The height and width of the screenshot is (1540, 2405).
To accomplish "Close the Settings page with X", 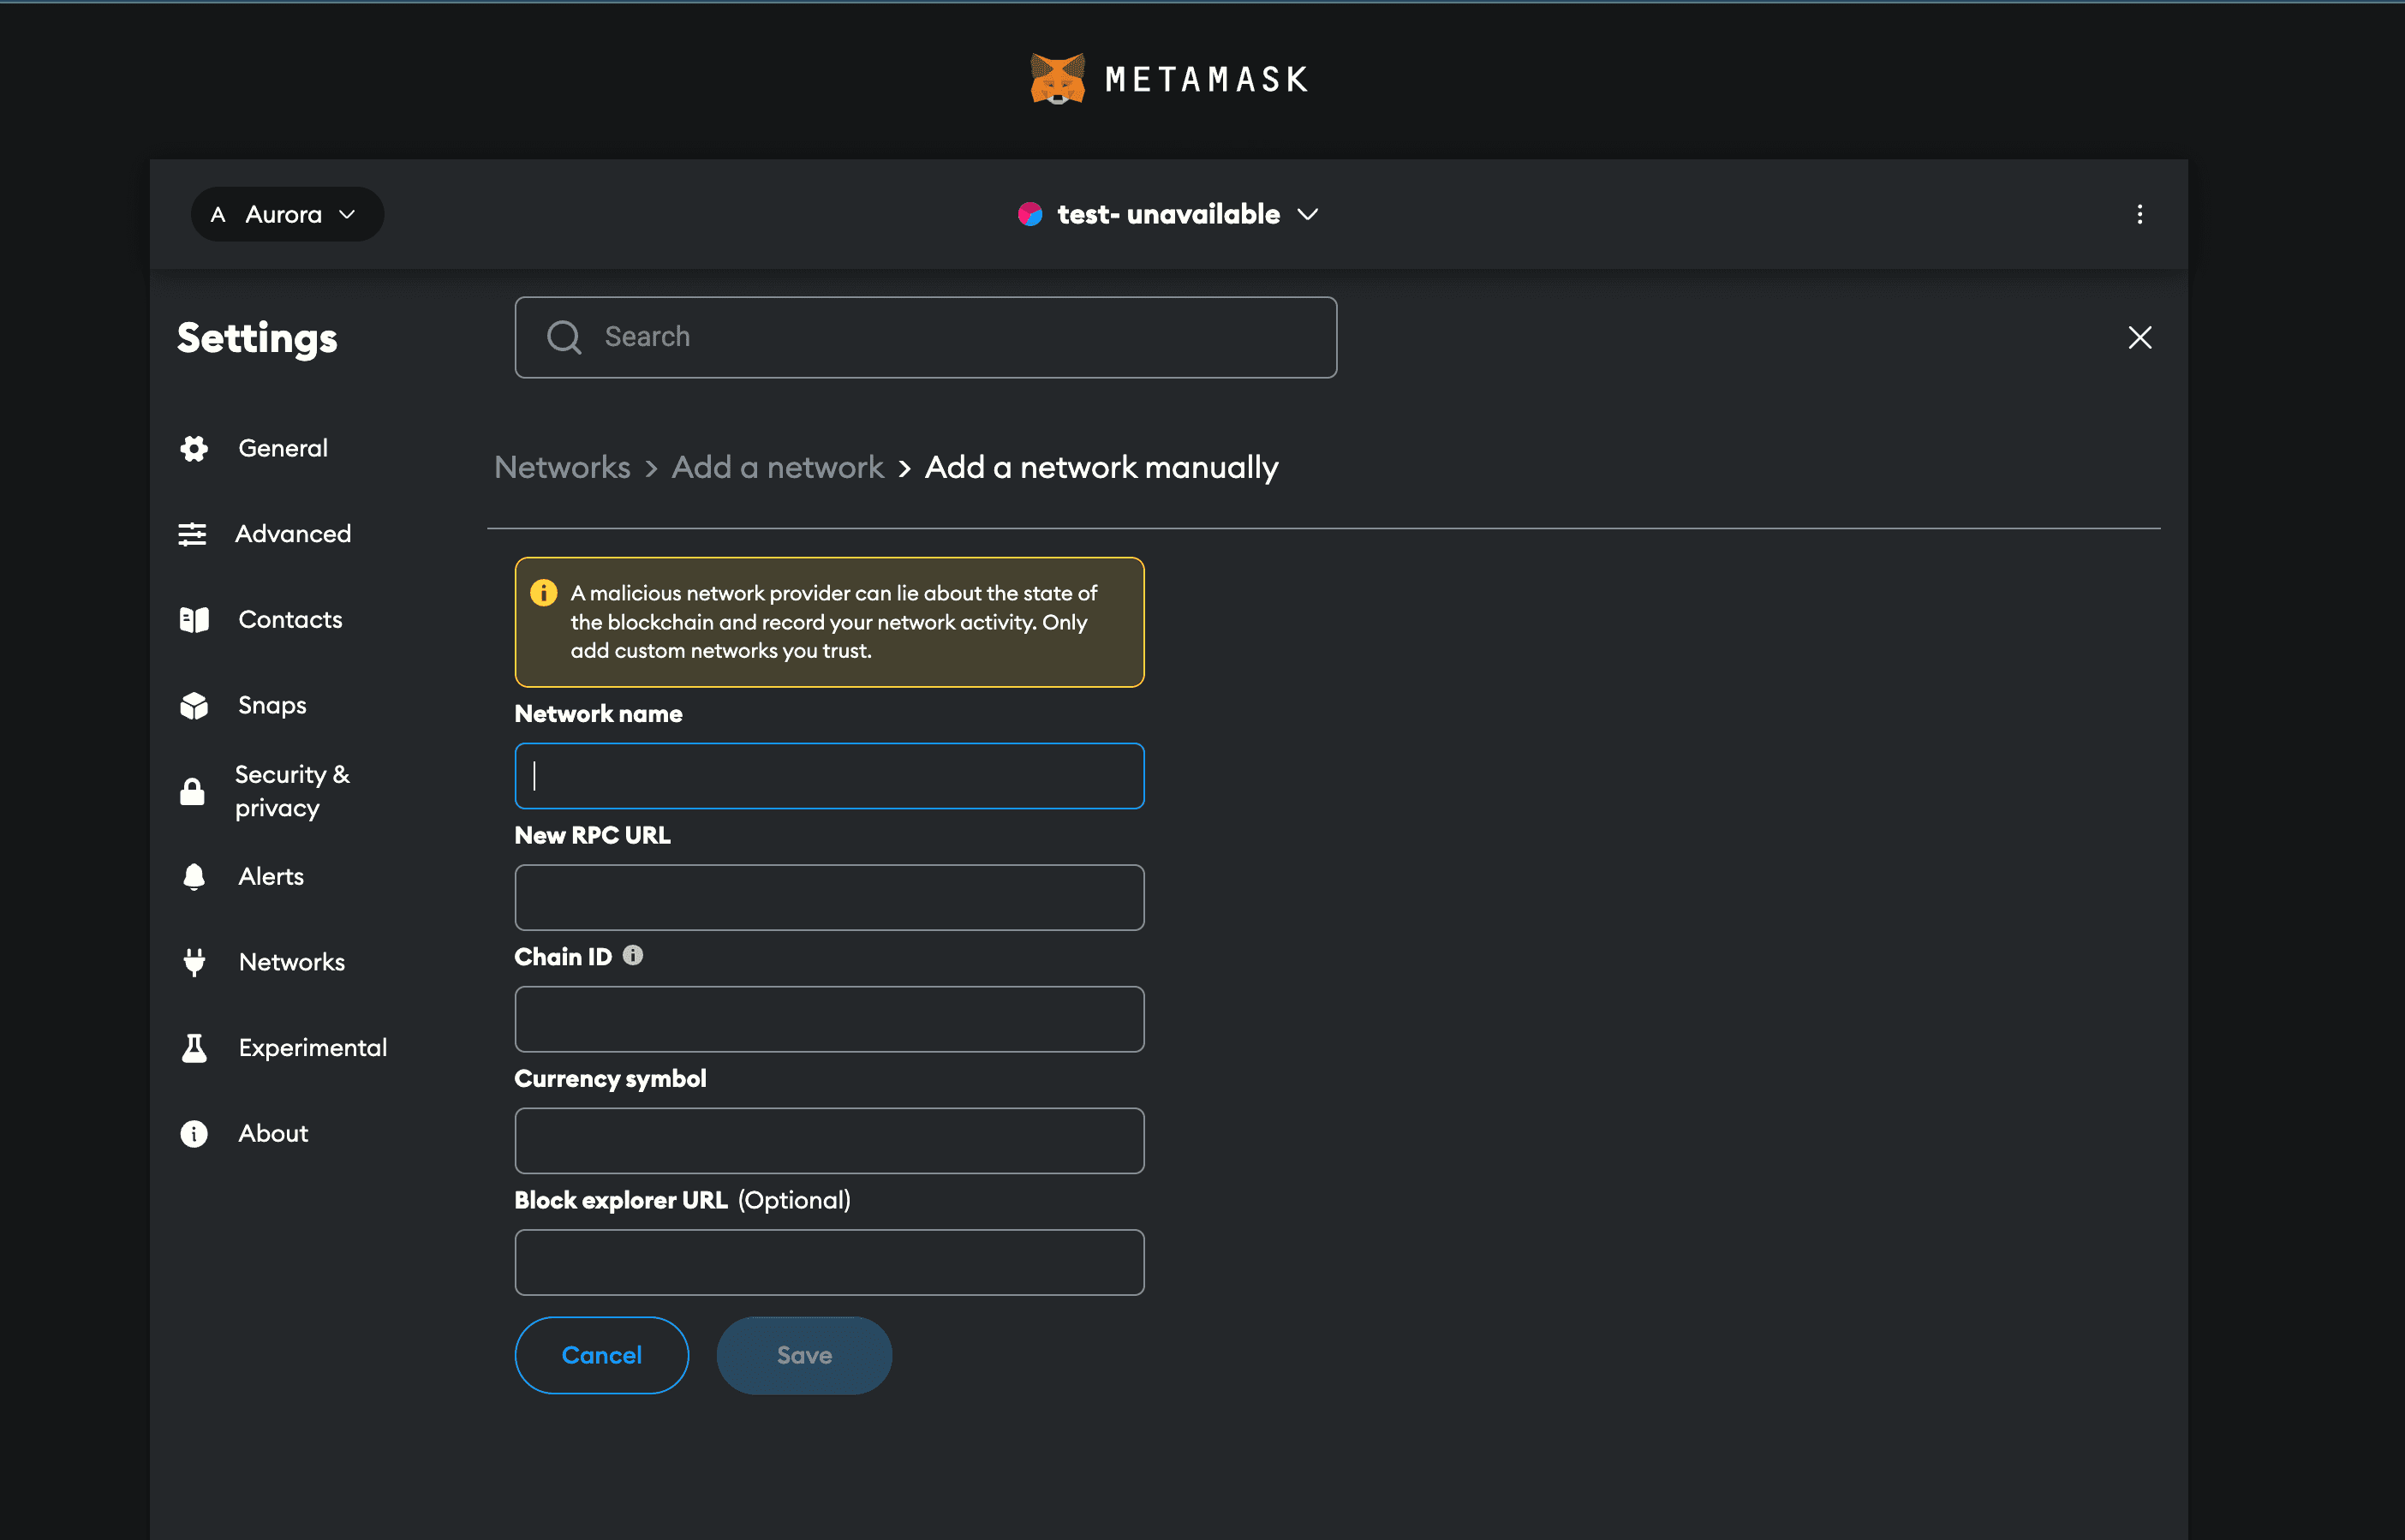I will [2139, 337].
